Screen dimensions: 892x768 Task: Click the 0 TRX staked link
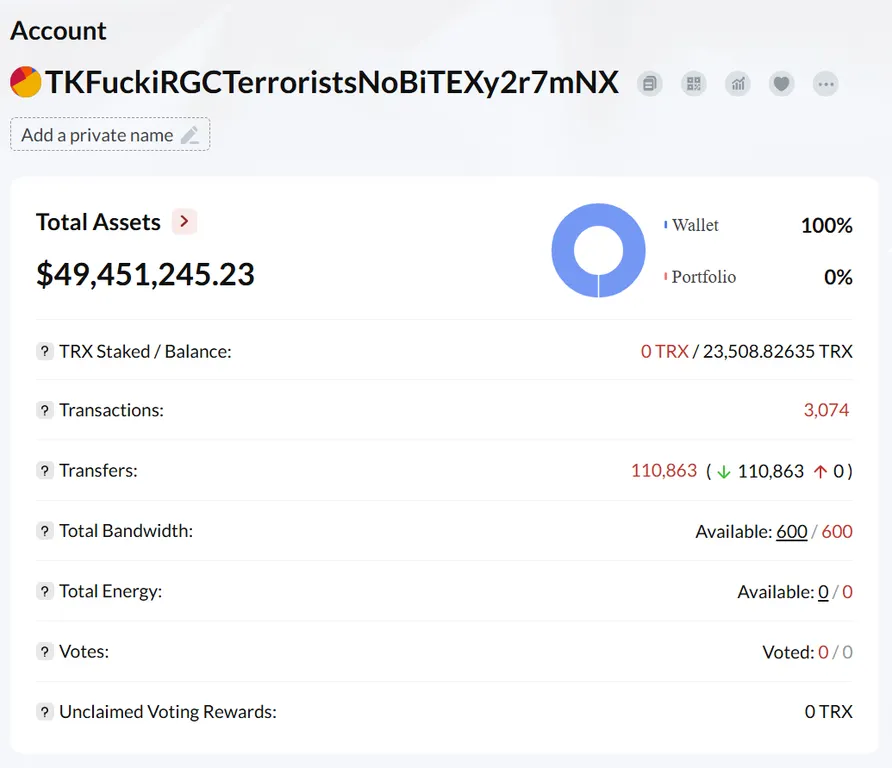click(664, 352)
